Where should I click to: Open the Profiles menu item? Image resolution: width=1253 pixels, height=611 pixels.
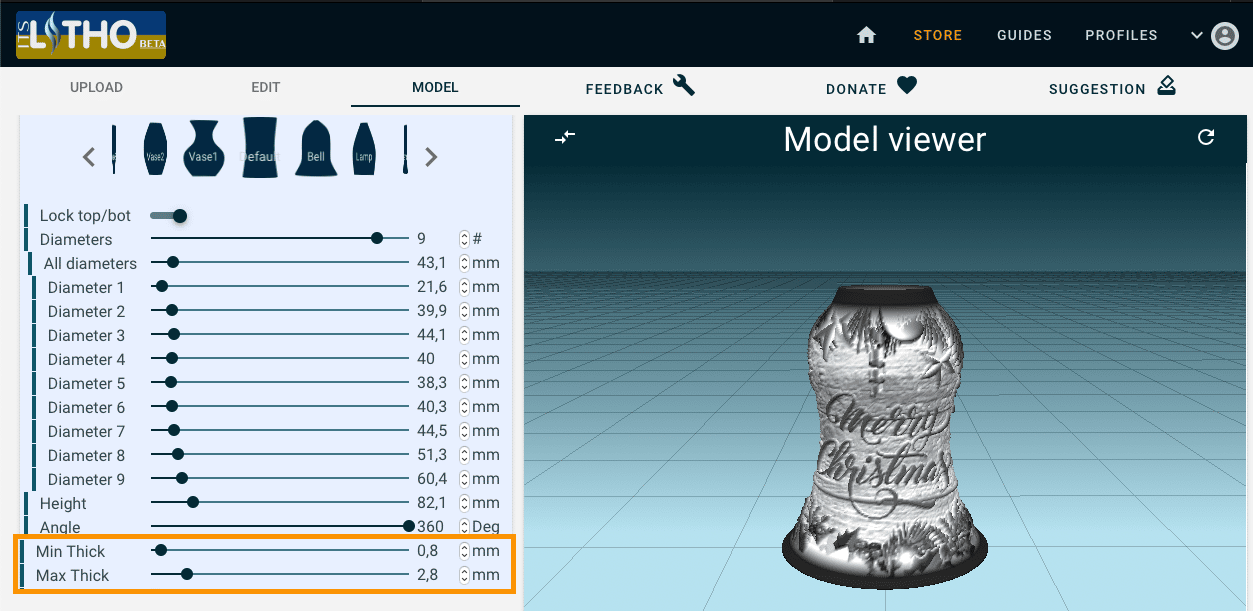[x=1121, y=35]
